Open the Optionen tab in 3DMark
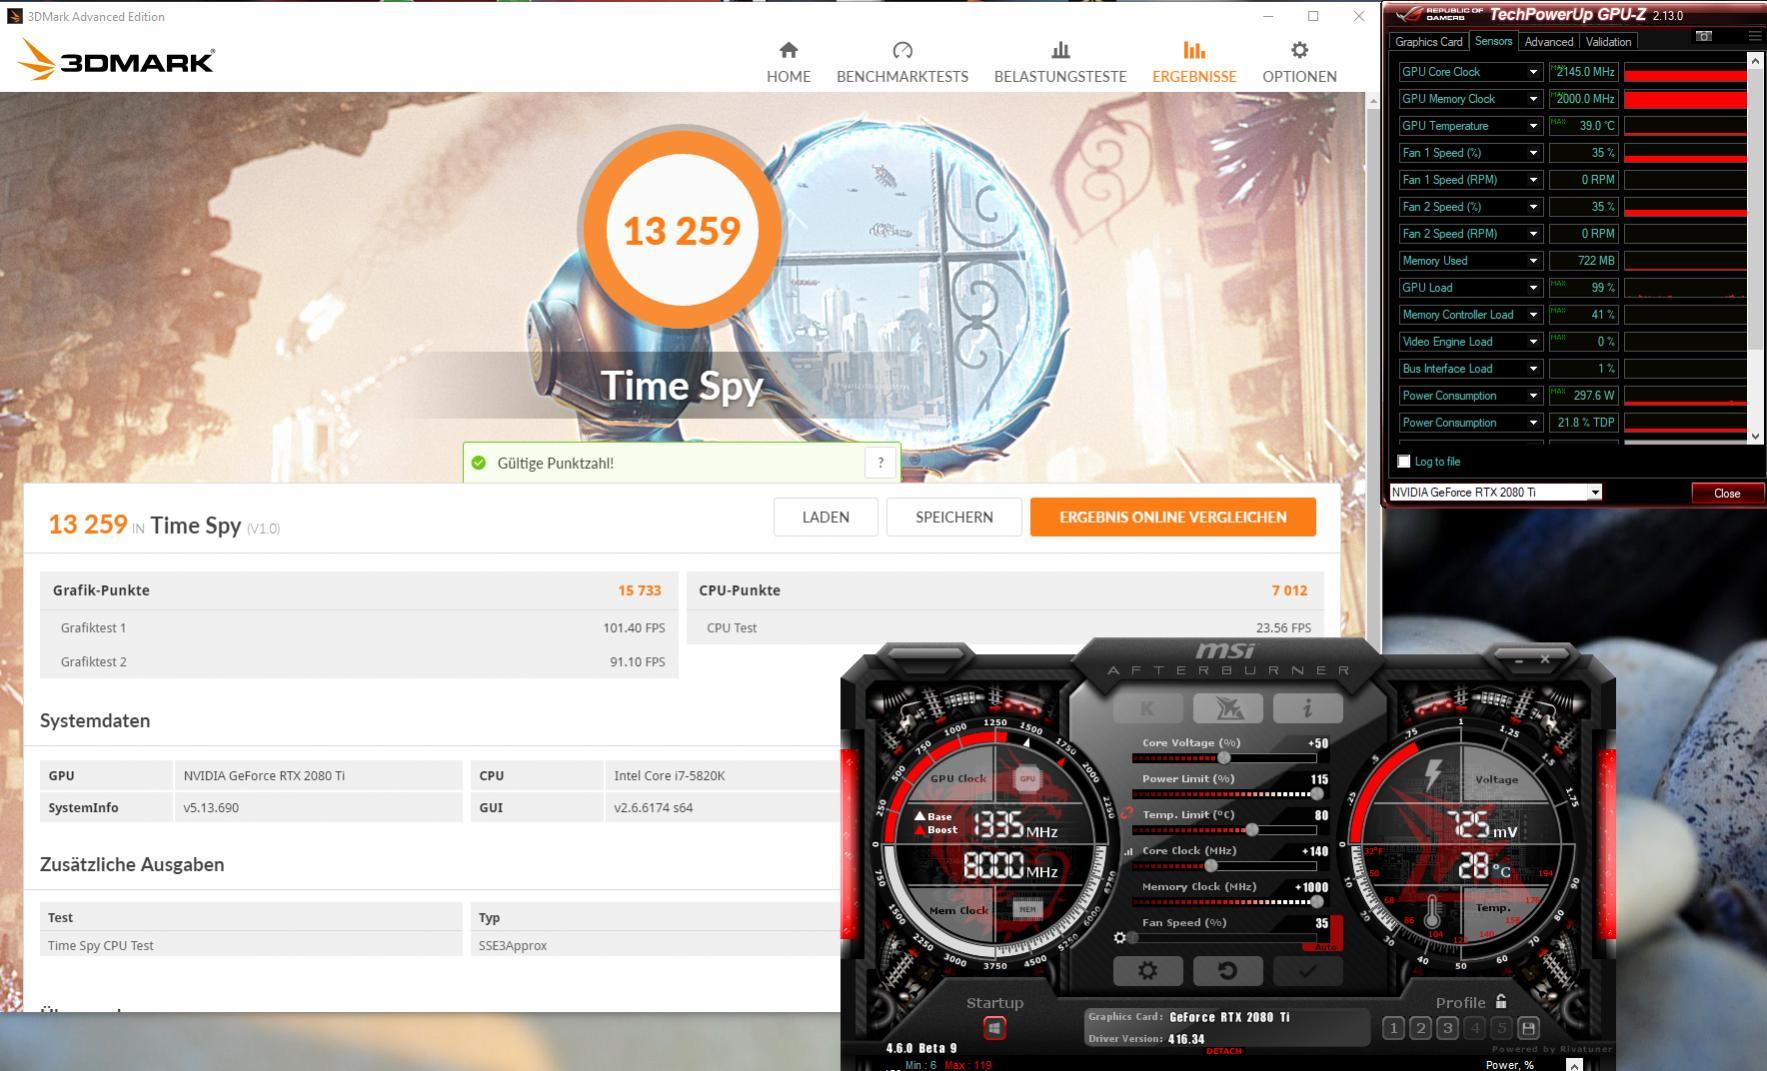Screen dimensions: 1767x1071 [x=1299, y=62]
